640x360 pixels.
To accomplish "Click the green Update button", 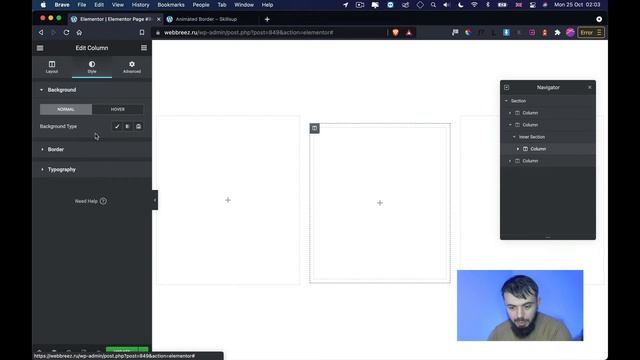I will point(122,350).
